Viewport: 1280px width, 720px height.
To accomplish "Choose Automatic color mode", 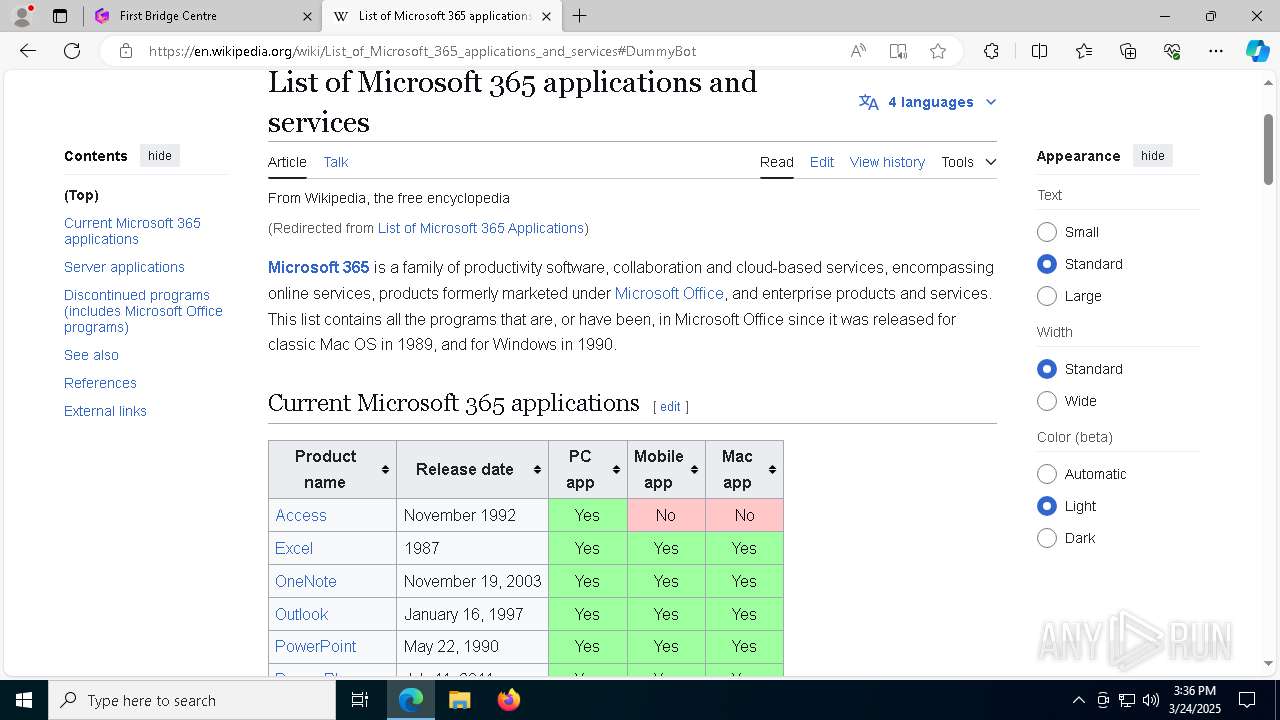I will (1047, 474).
